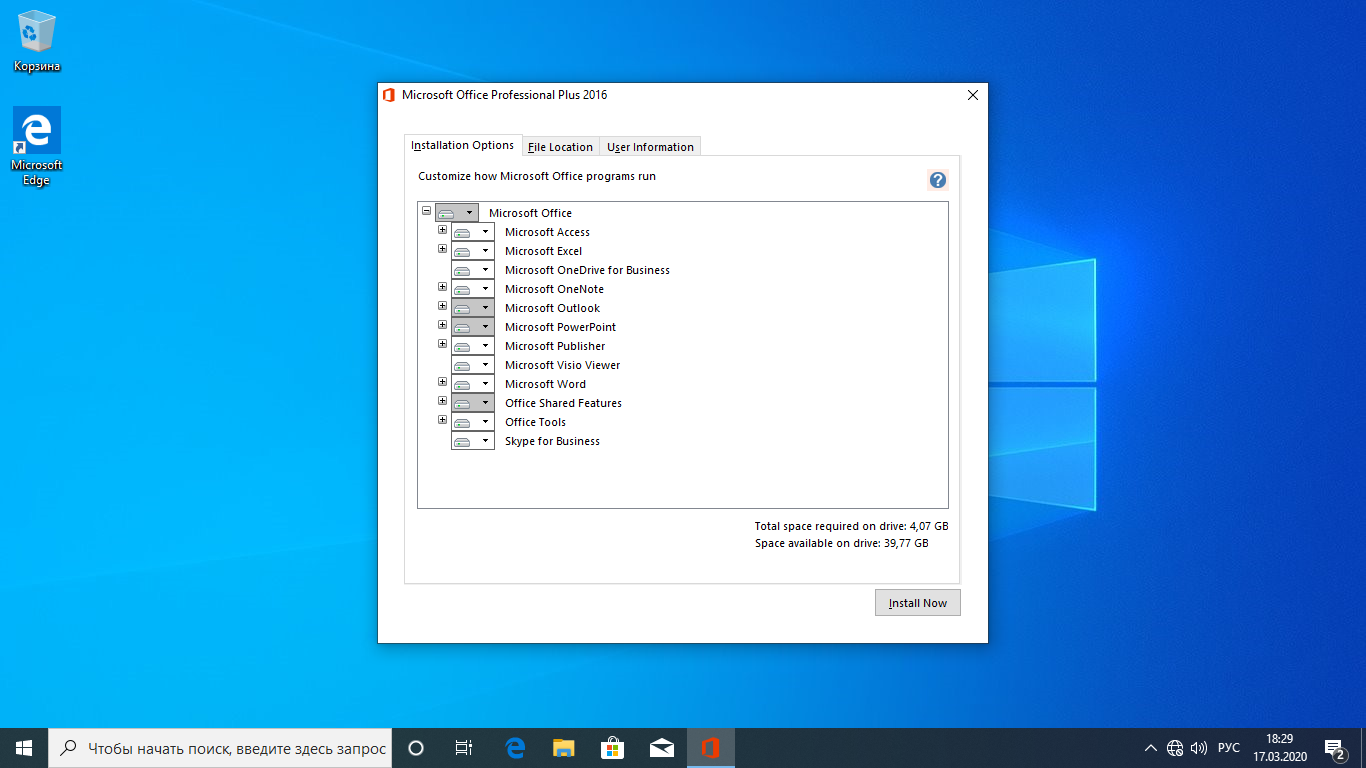This screenshot has height=768, width=1366.
Task: Open install option dropdown for Microsoft Office
Action: click(x=457, y=213)
